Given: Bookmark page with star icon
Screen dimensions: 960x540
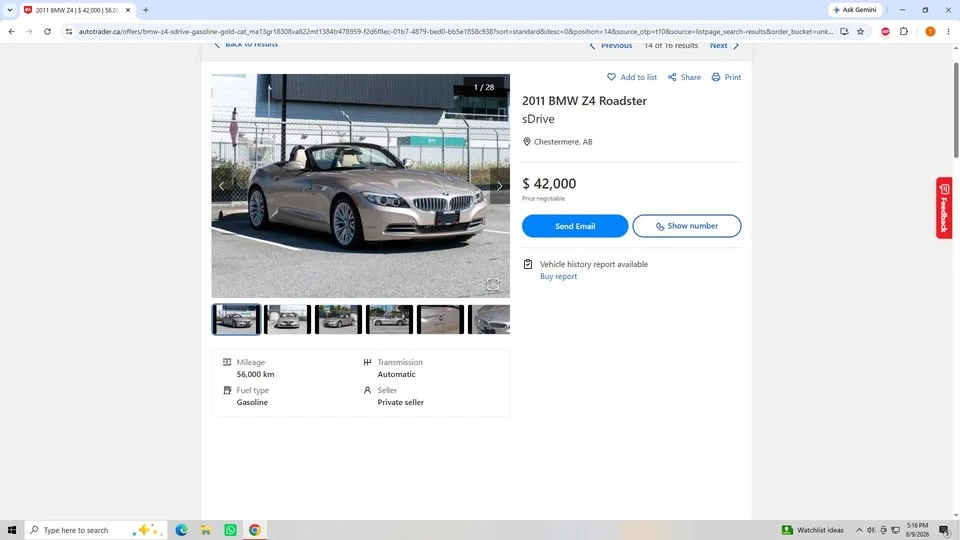Looking at the screenshot, I should point(860,31).
